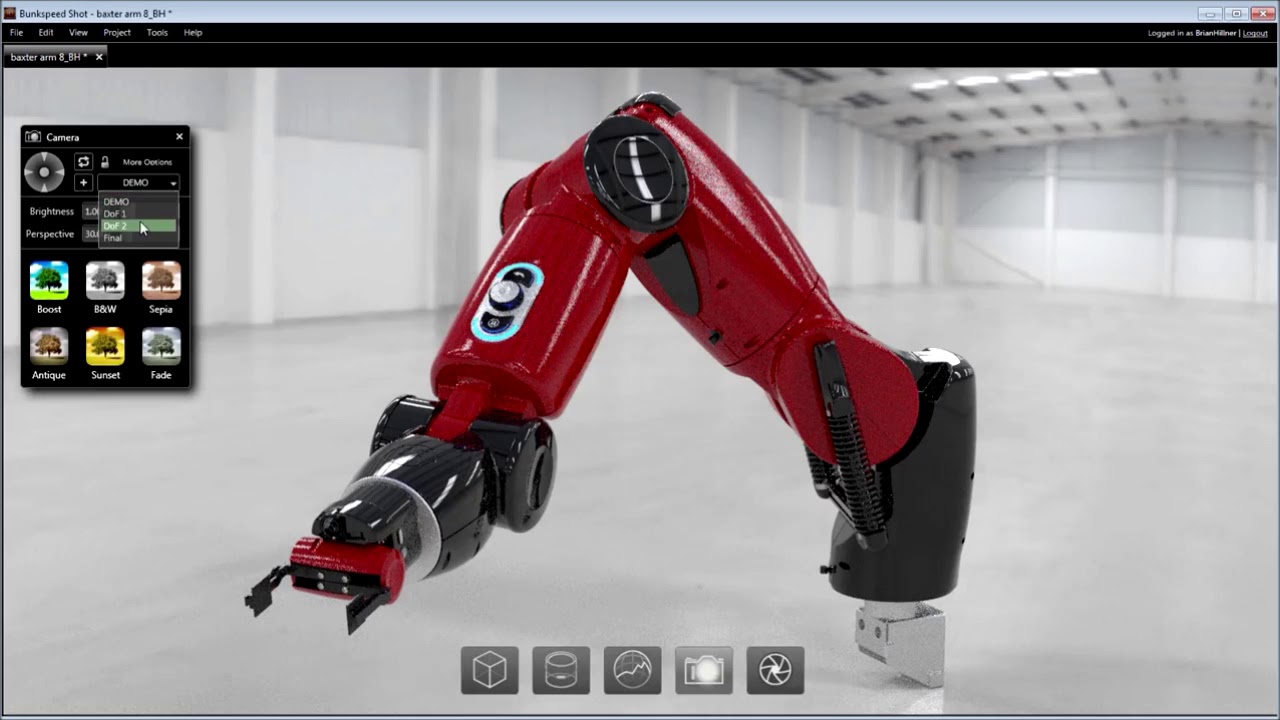
Task: Click the camera navigation dial
Action: click(44, 172)
